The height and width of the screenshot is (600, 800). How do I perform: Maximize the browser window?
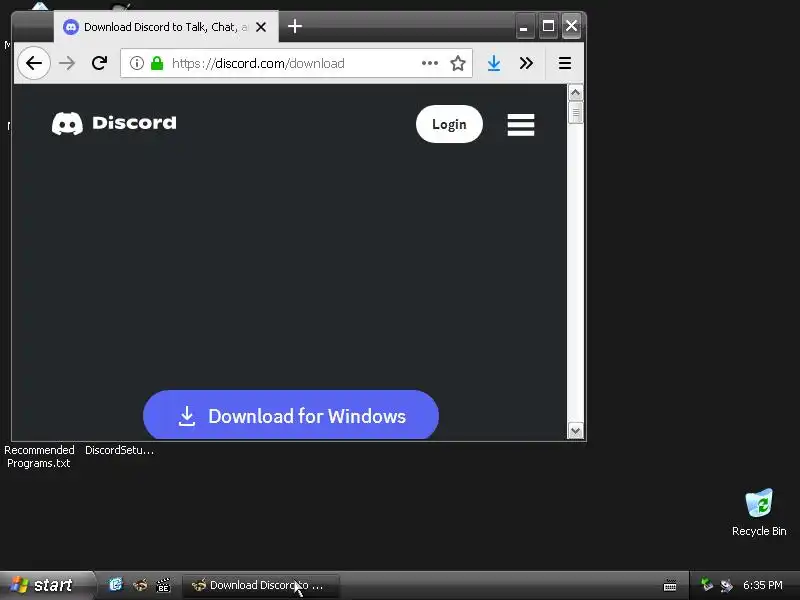[x=548, y=26]
